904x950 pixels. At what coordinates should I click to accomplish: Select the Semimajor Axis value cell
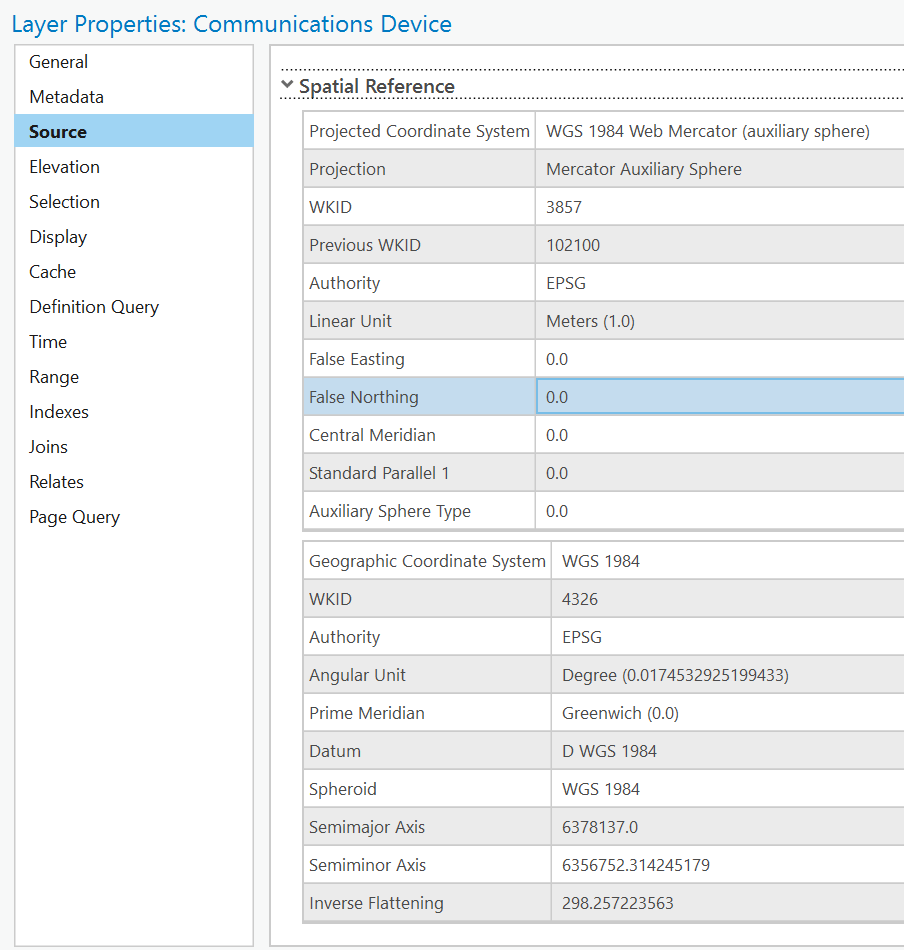(700, 827)
